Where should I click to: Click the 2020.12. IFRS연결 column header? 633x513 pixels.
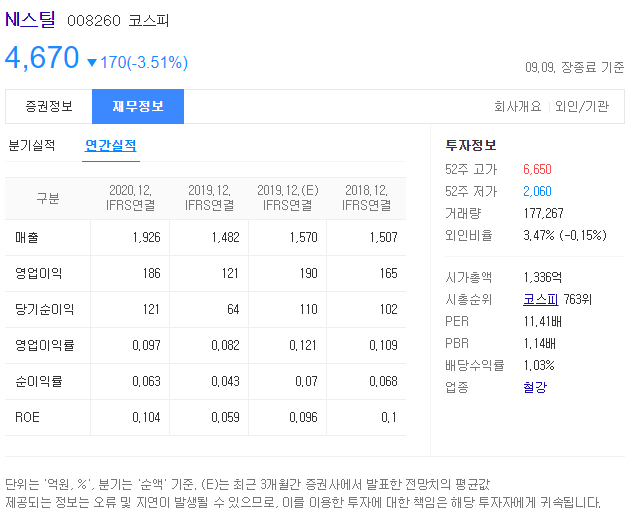coord(130,198)
